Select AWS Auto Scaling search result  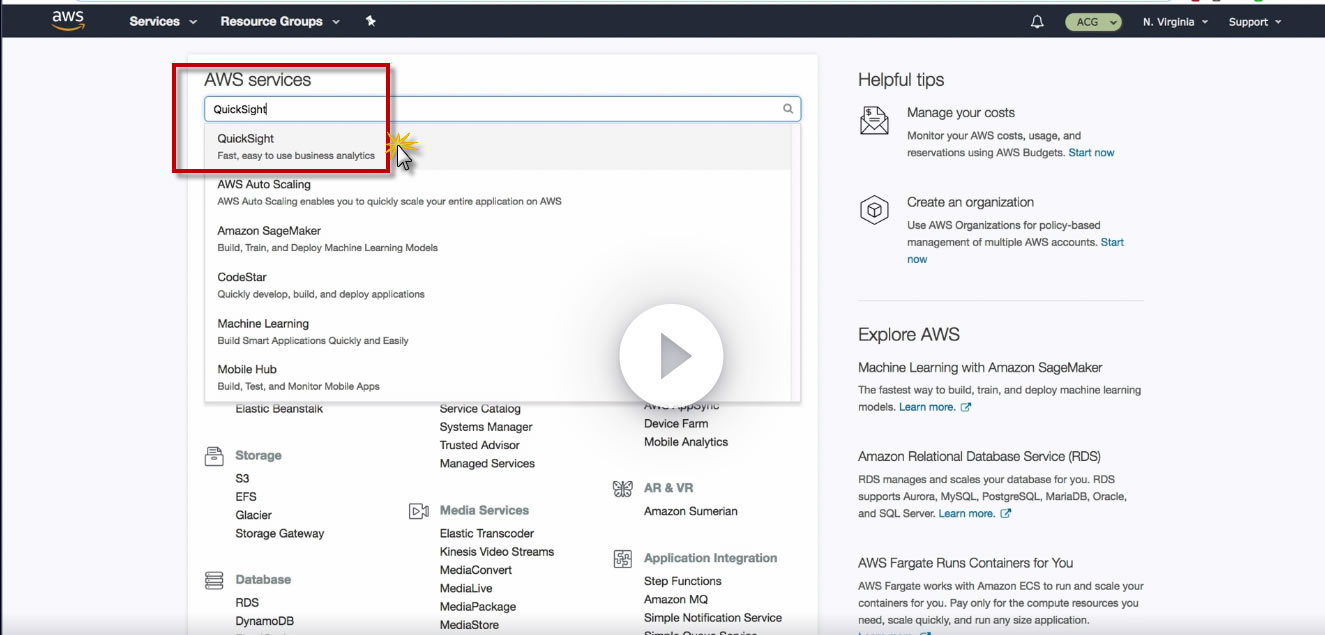(x=498, y=193)
